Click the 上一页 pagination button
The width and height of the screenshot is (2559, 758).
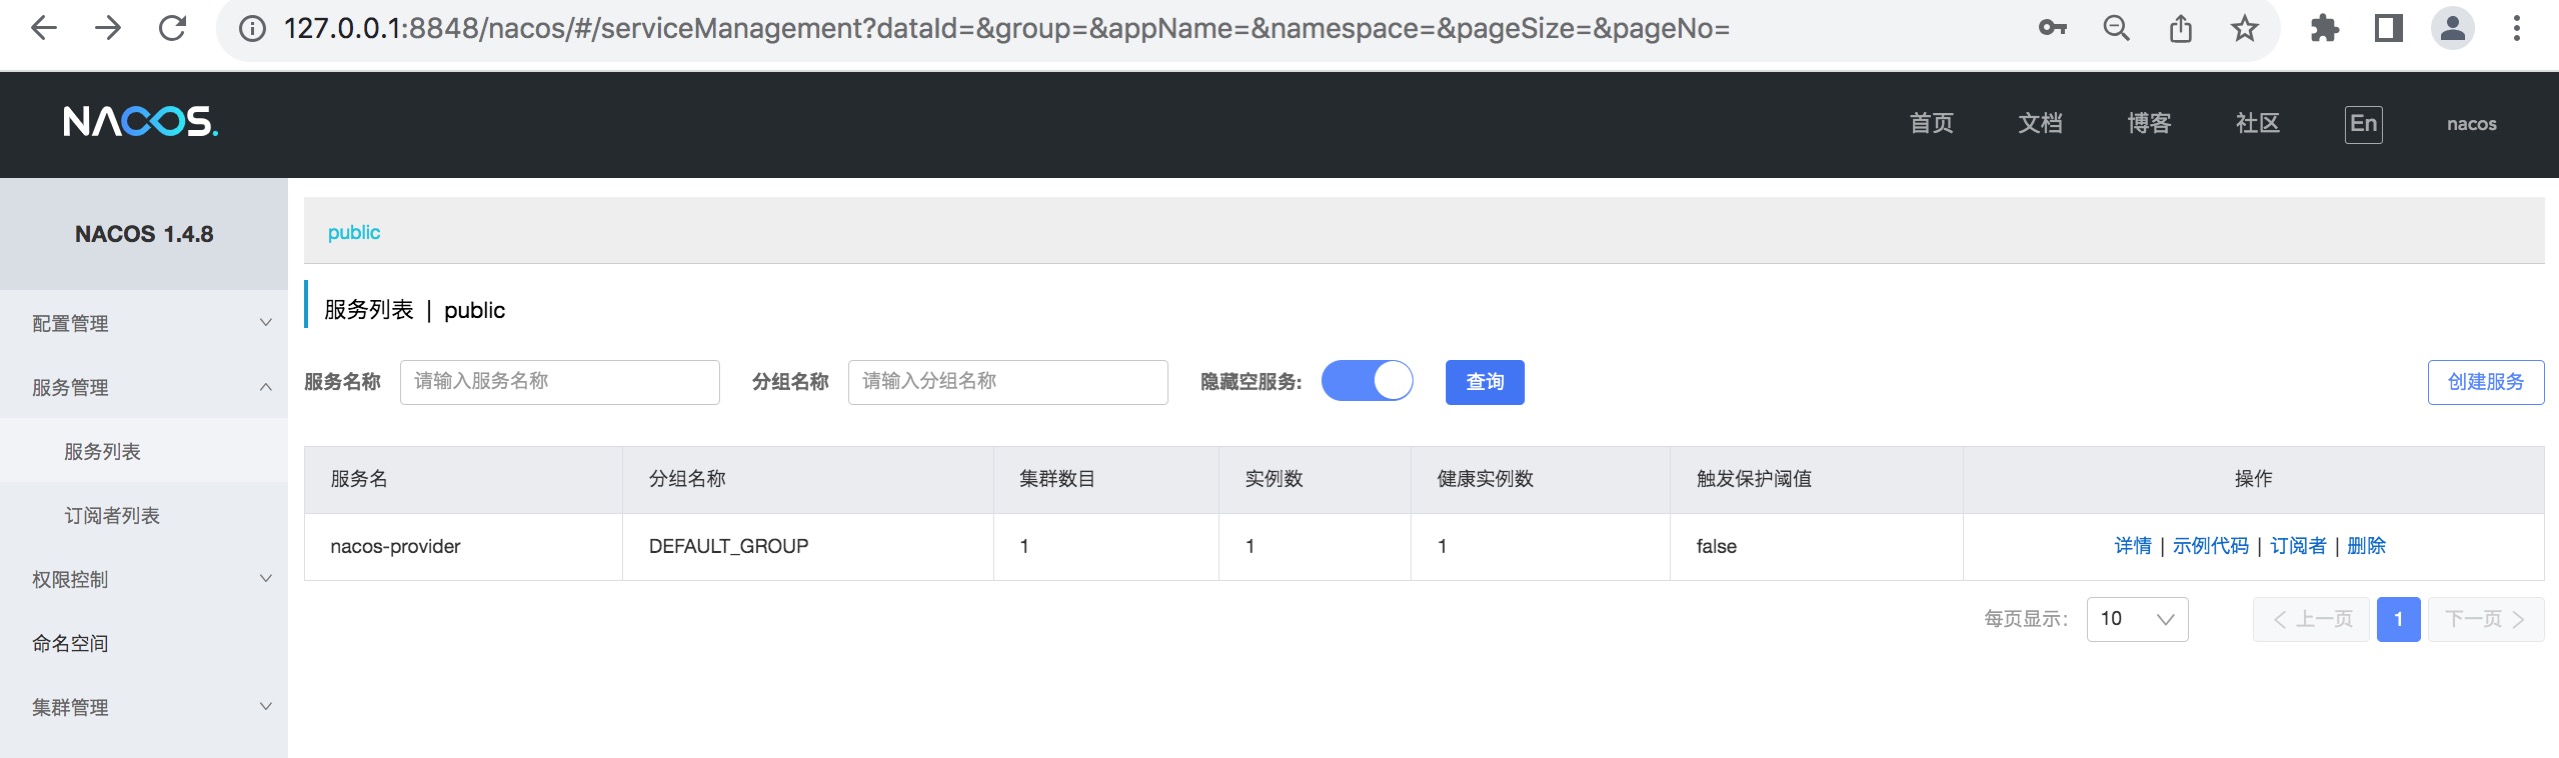(2311, 619)
